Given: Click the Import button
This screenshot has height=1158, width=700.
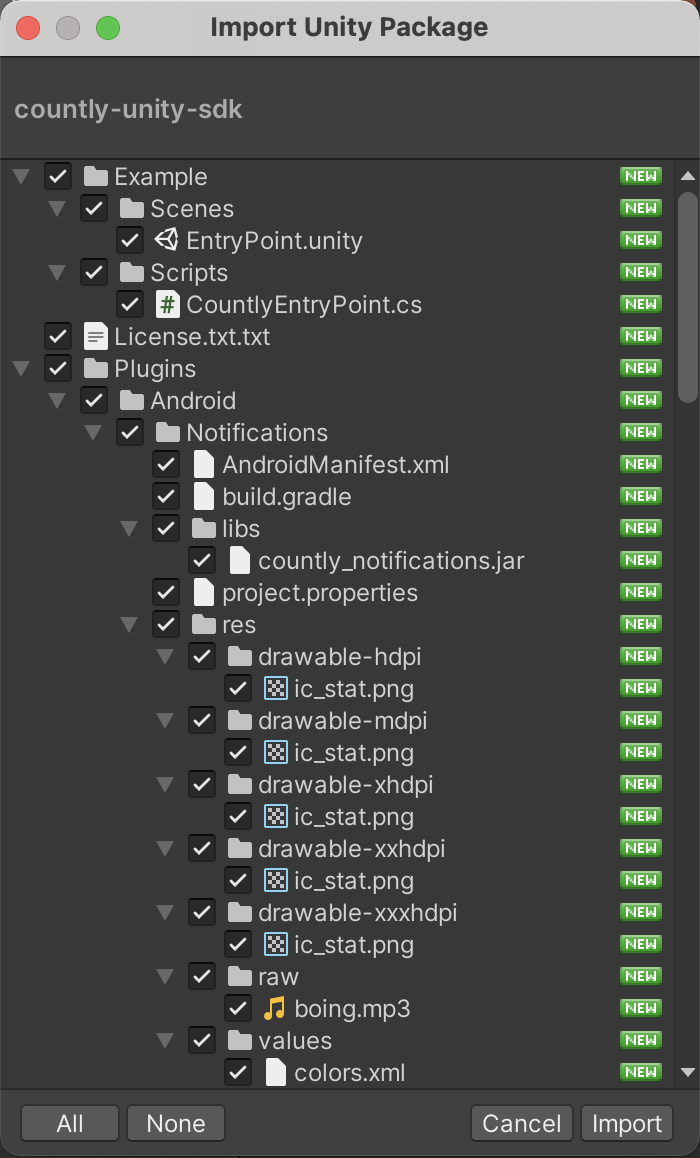Looking at the screenshot, I should pyautogui.click(x=626, y=1123).
